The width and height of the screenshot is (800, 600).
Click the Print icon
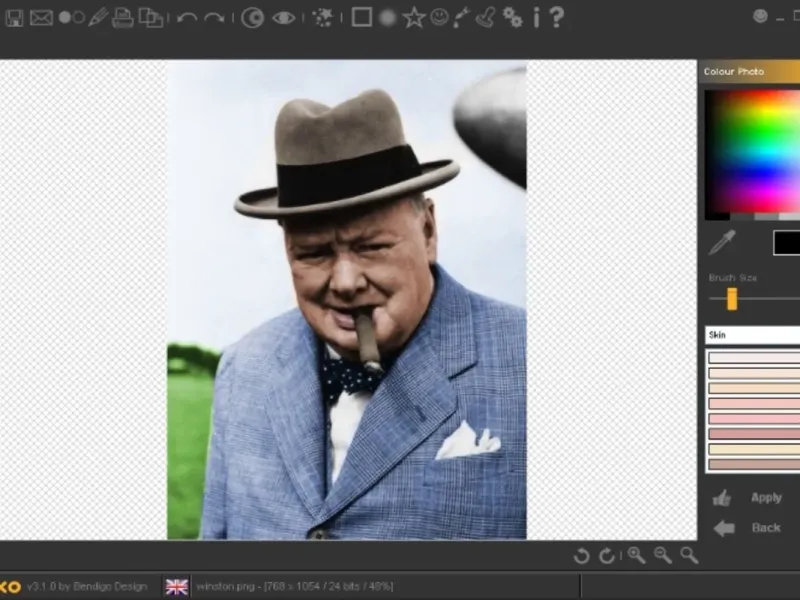[122, 18]
